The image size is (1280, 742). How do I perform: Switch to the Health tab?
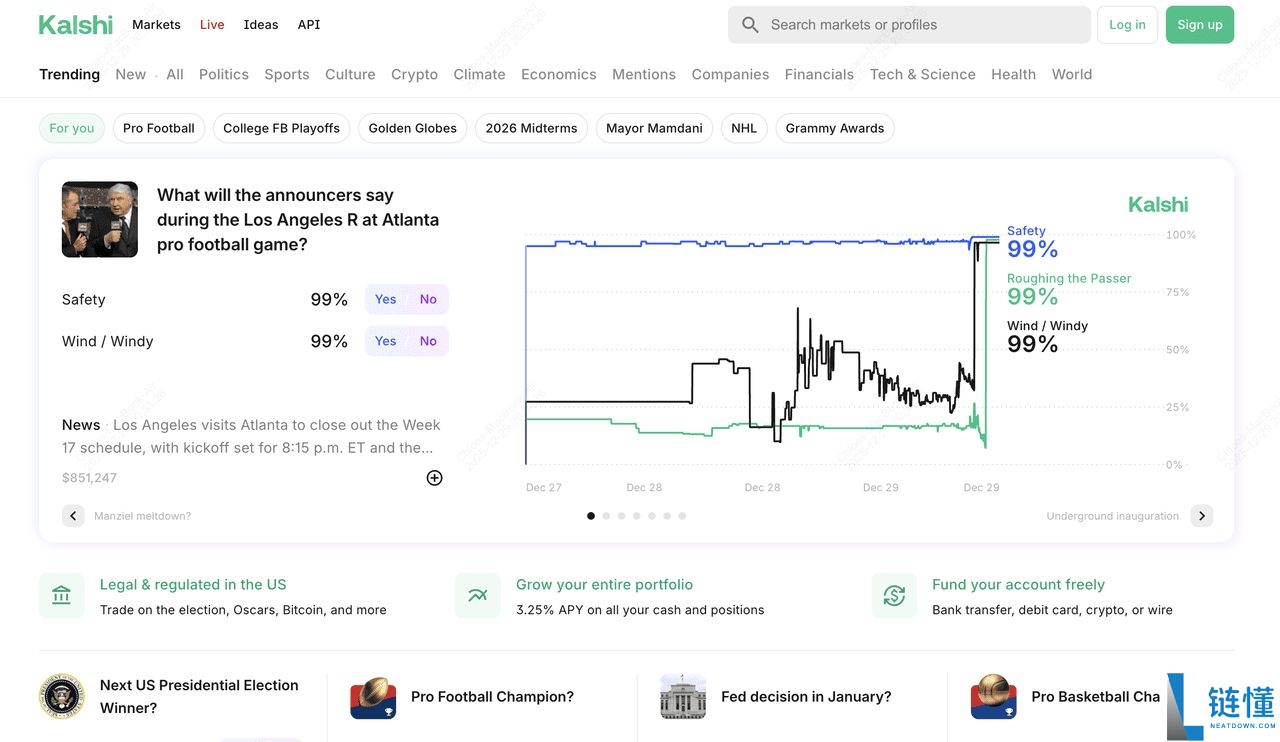click(1014, 74)
